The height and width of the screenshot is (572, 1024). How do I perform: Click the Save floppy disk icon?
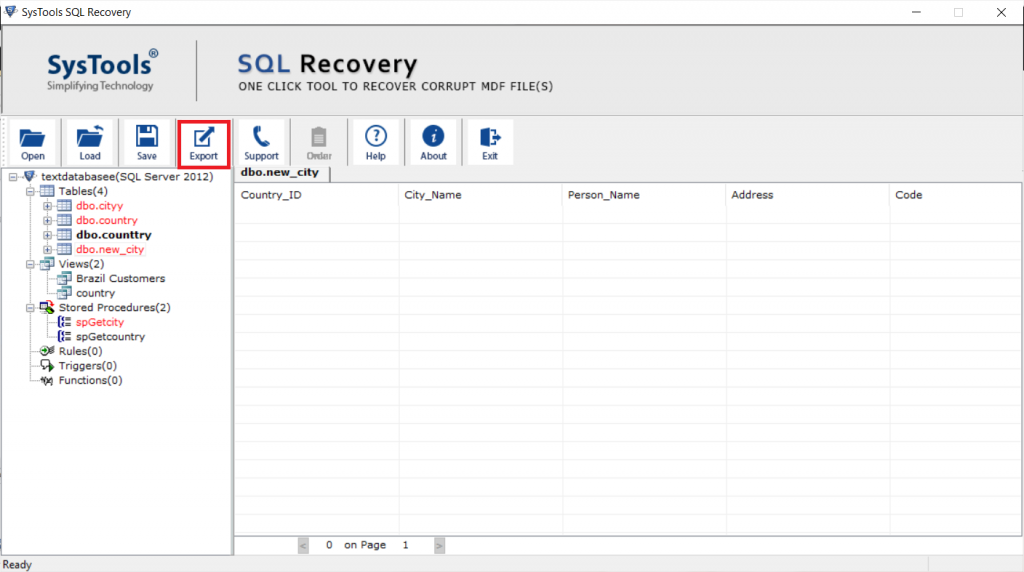[x=146, y=136]
